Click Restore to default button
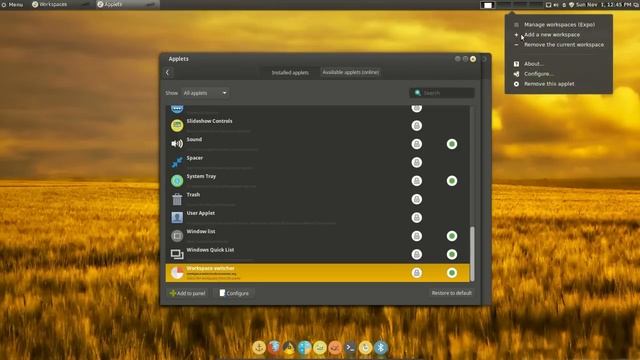 click(x=451, y=293)
